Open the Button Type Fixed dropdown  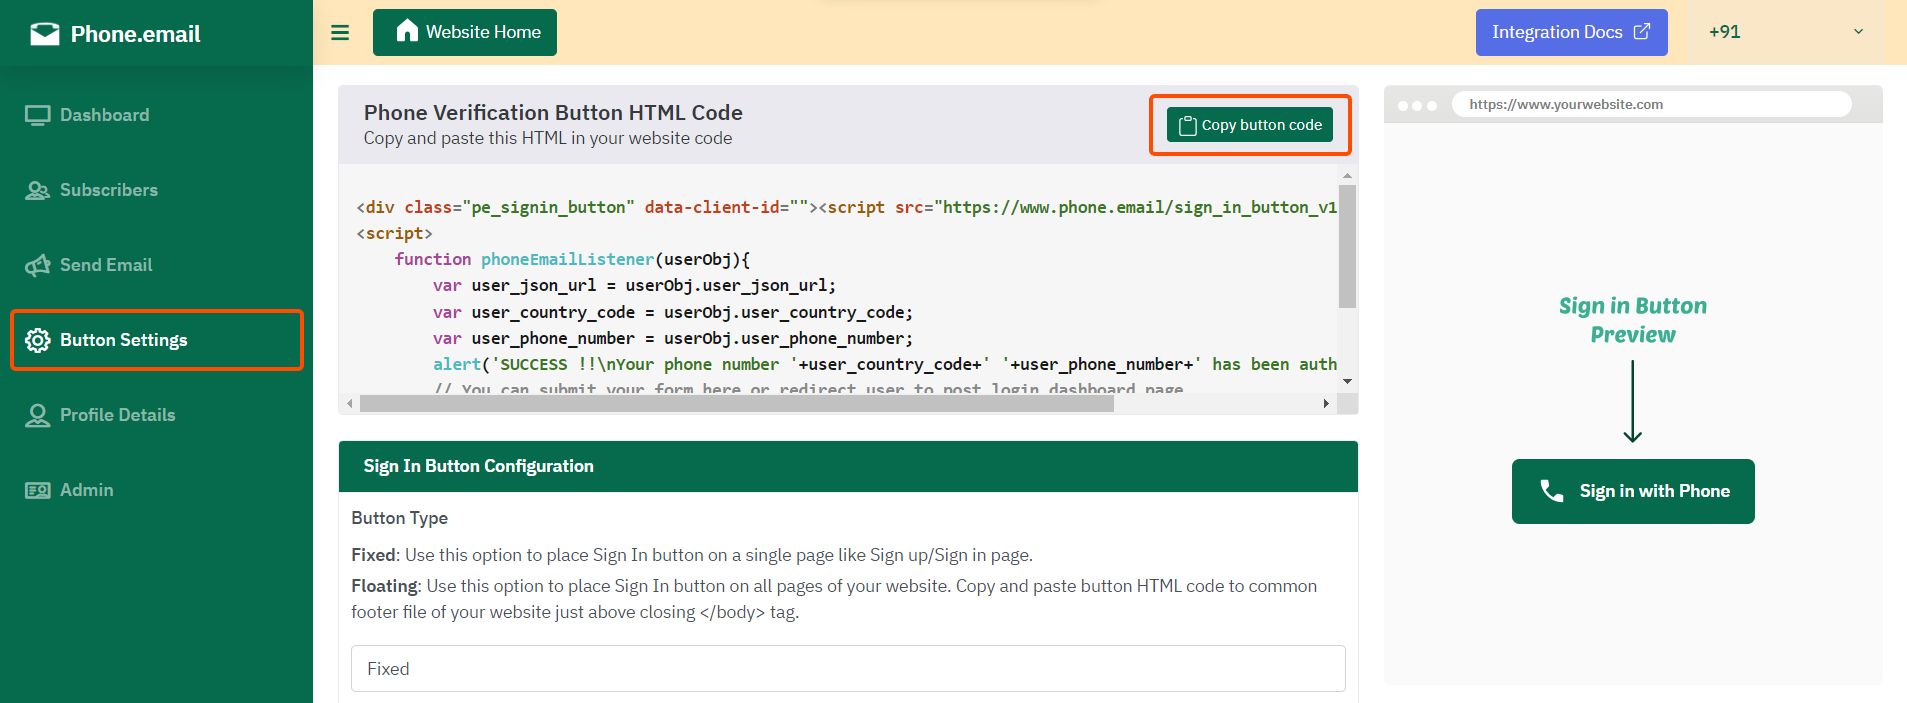848,669
